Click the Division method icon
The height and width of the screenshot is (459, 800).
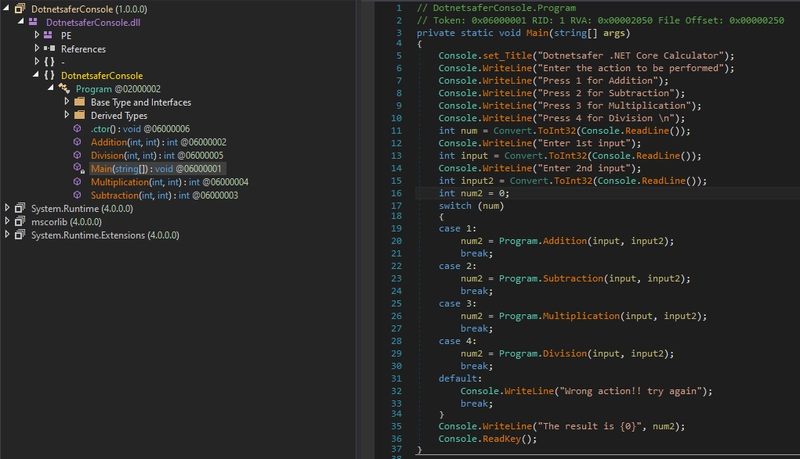click(77, 155)
